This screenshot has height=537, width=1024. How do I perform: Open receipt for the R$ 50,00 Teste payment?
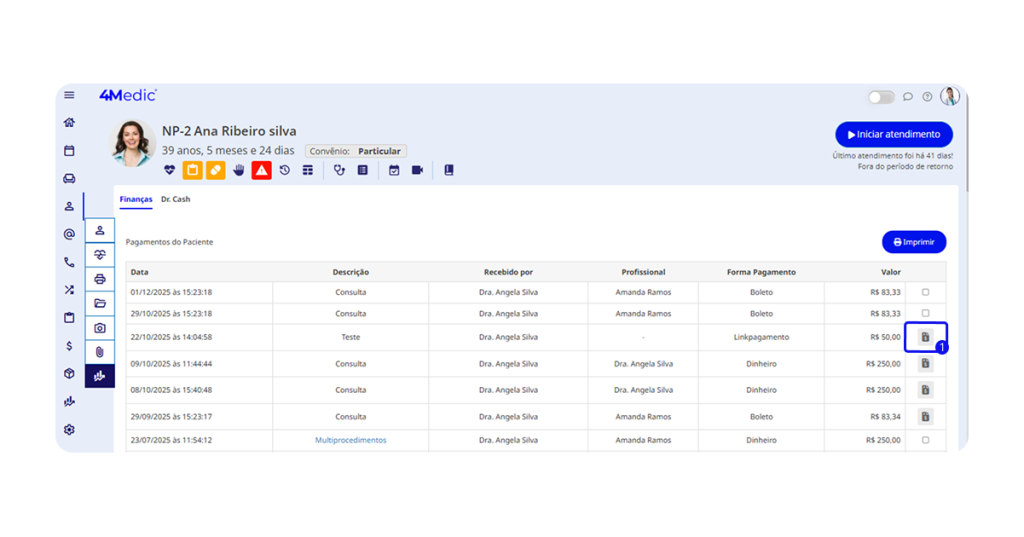coord(925,338)
